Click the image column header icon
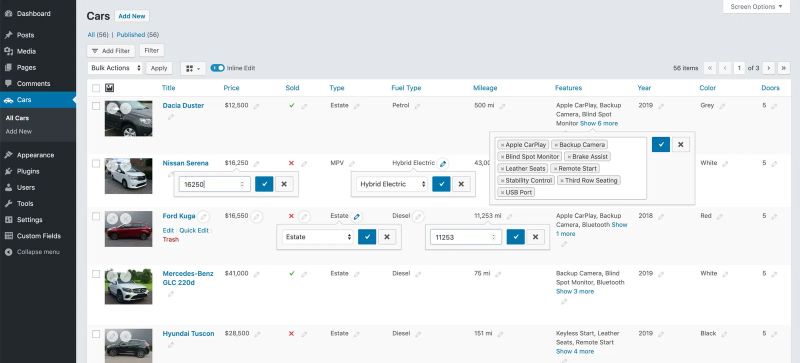Screen dimensions: 800x363 pyautogui.click(x=109, y=88)
